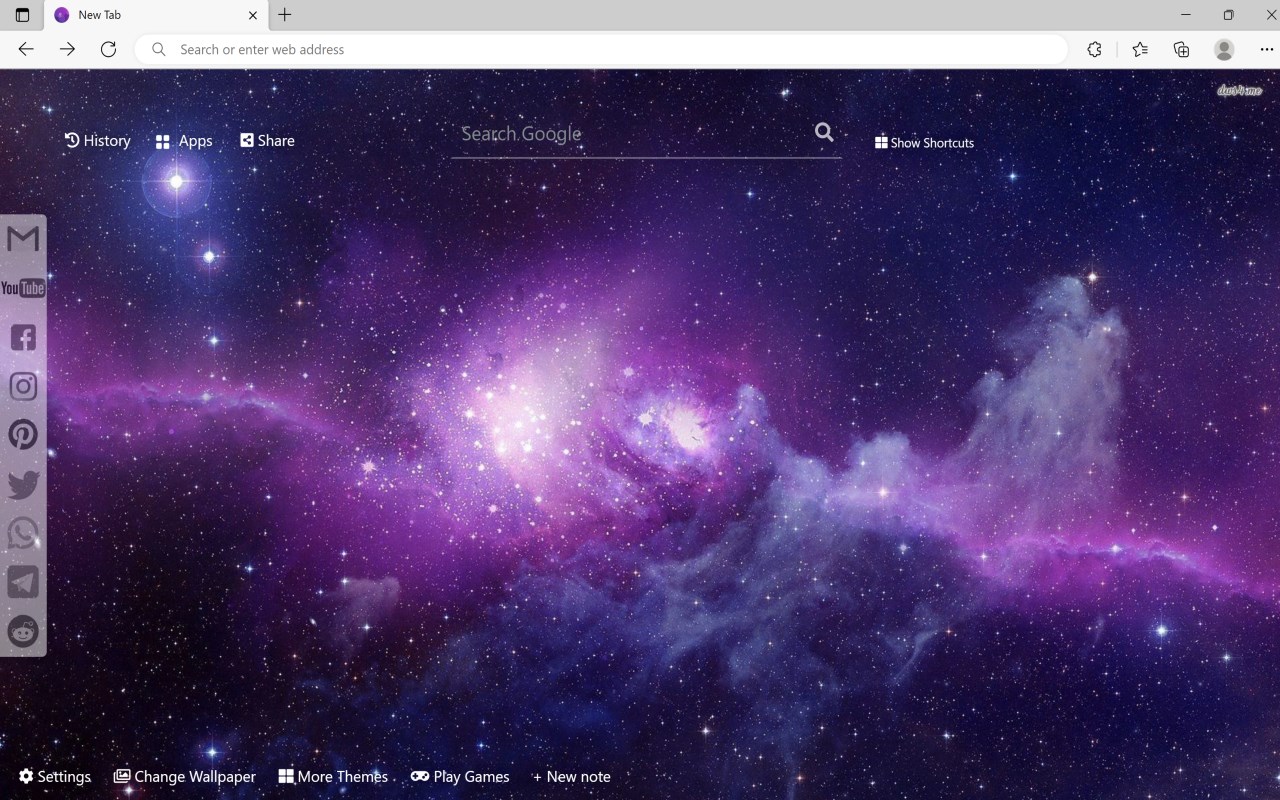Open the profile avatar icon
The height and width of the screenshot is (800, 1280).
(1224, 49)
